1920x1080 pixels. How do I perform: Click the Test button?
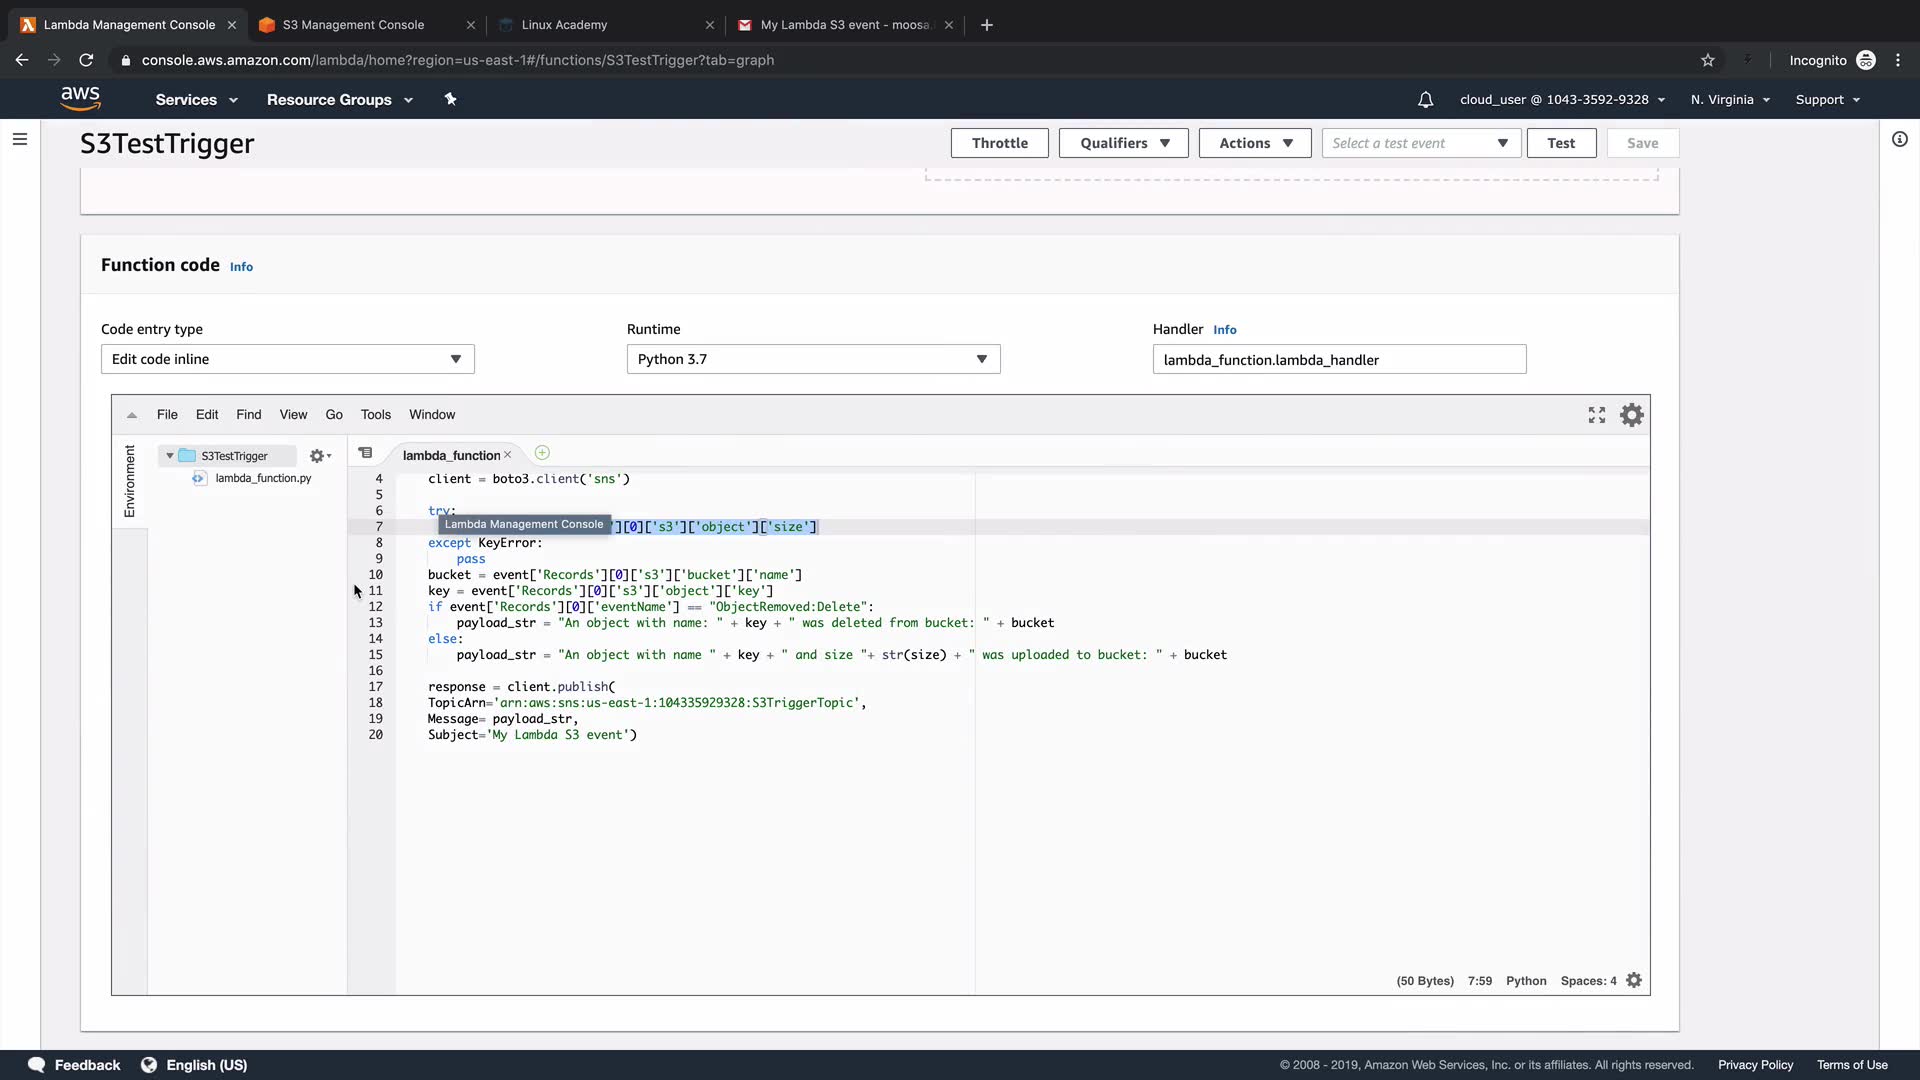coord(1560,143)
